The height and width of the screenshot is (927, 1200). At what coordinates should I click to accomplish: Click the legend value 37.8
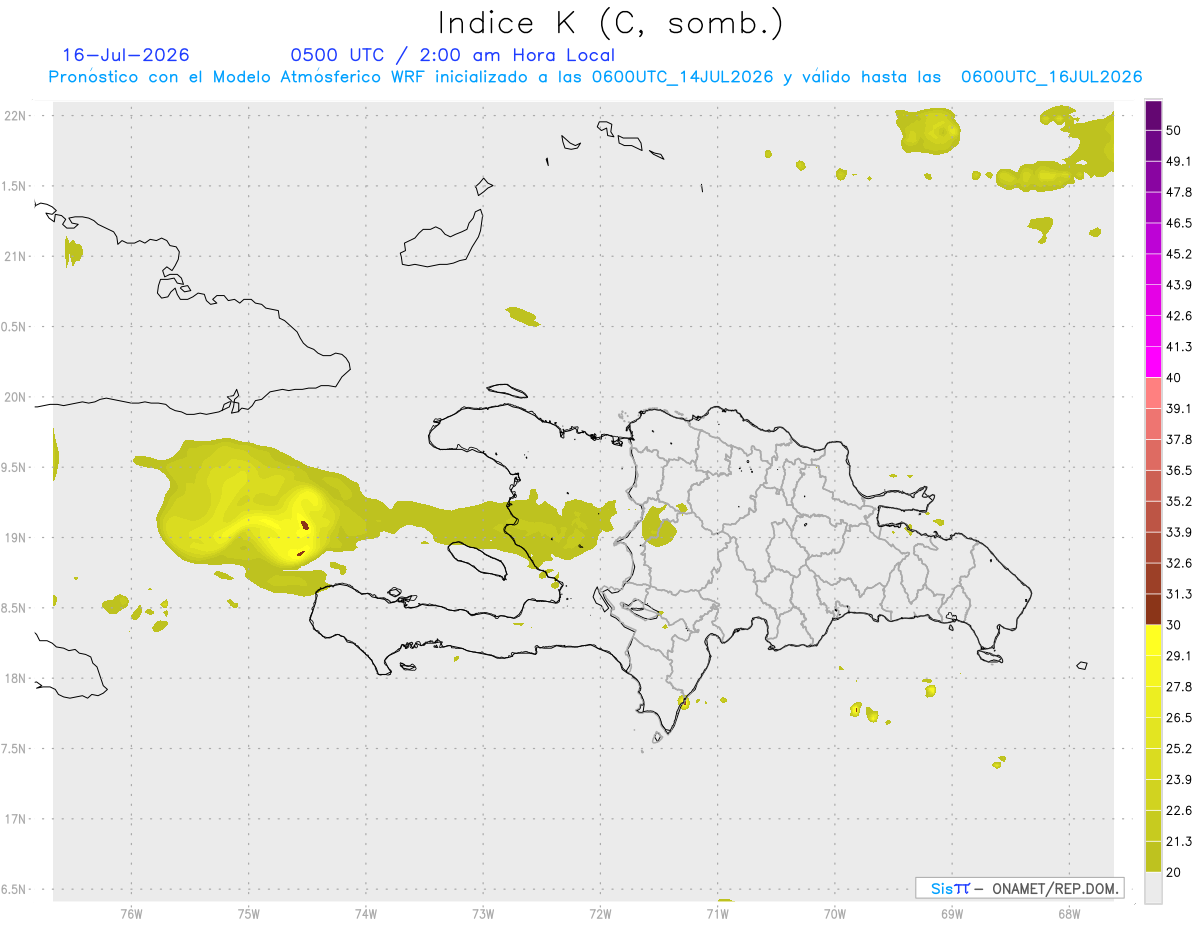[1179, 440]
